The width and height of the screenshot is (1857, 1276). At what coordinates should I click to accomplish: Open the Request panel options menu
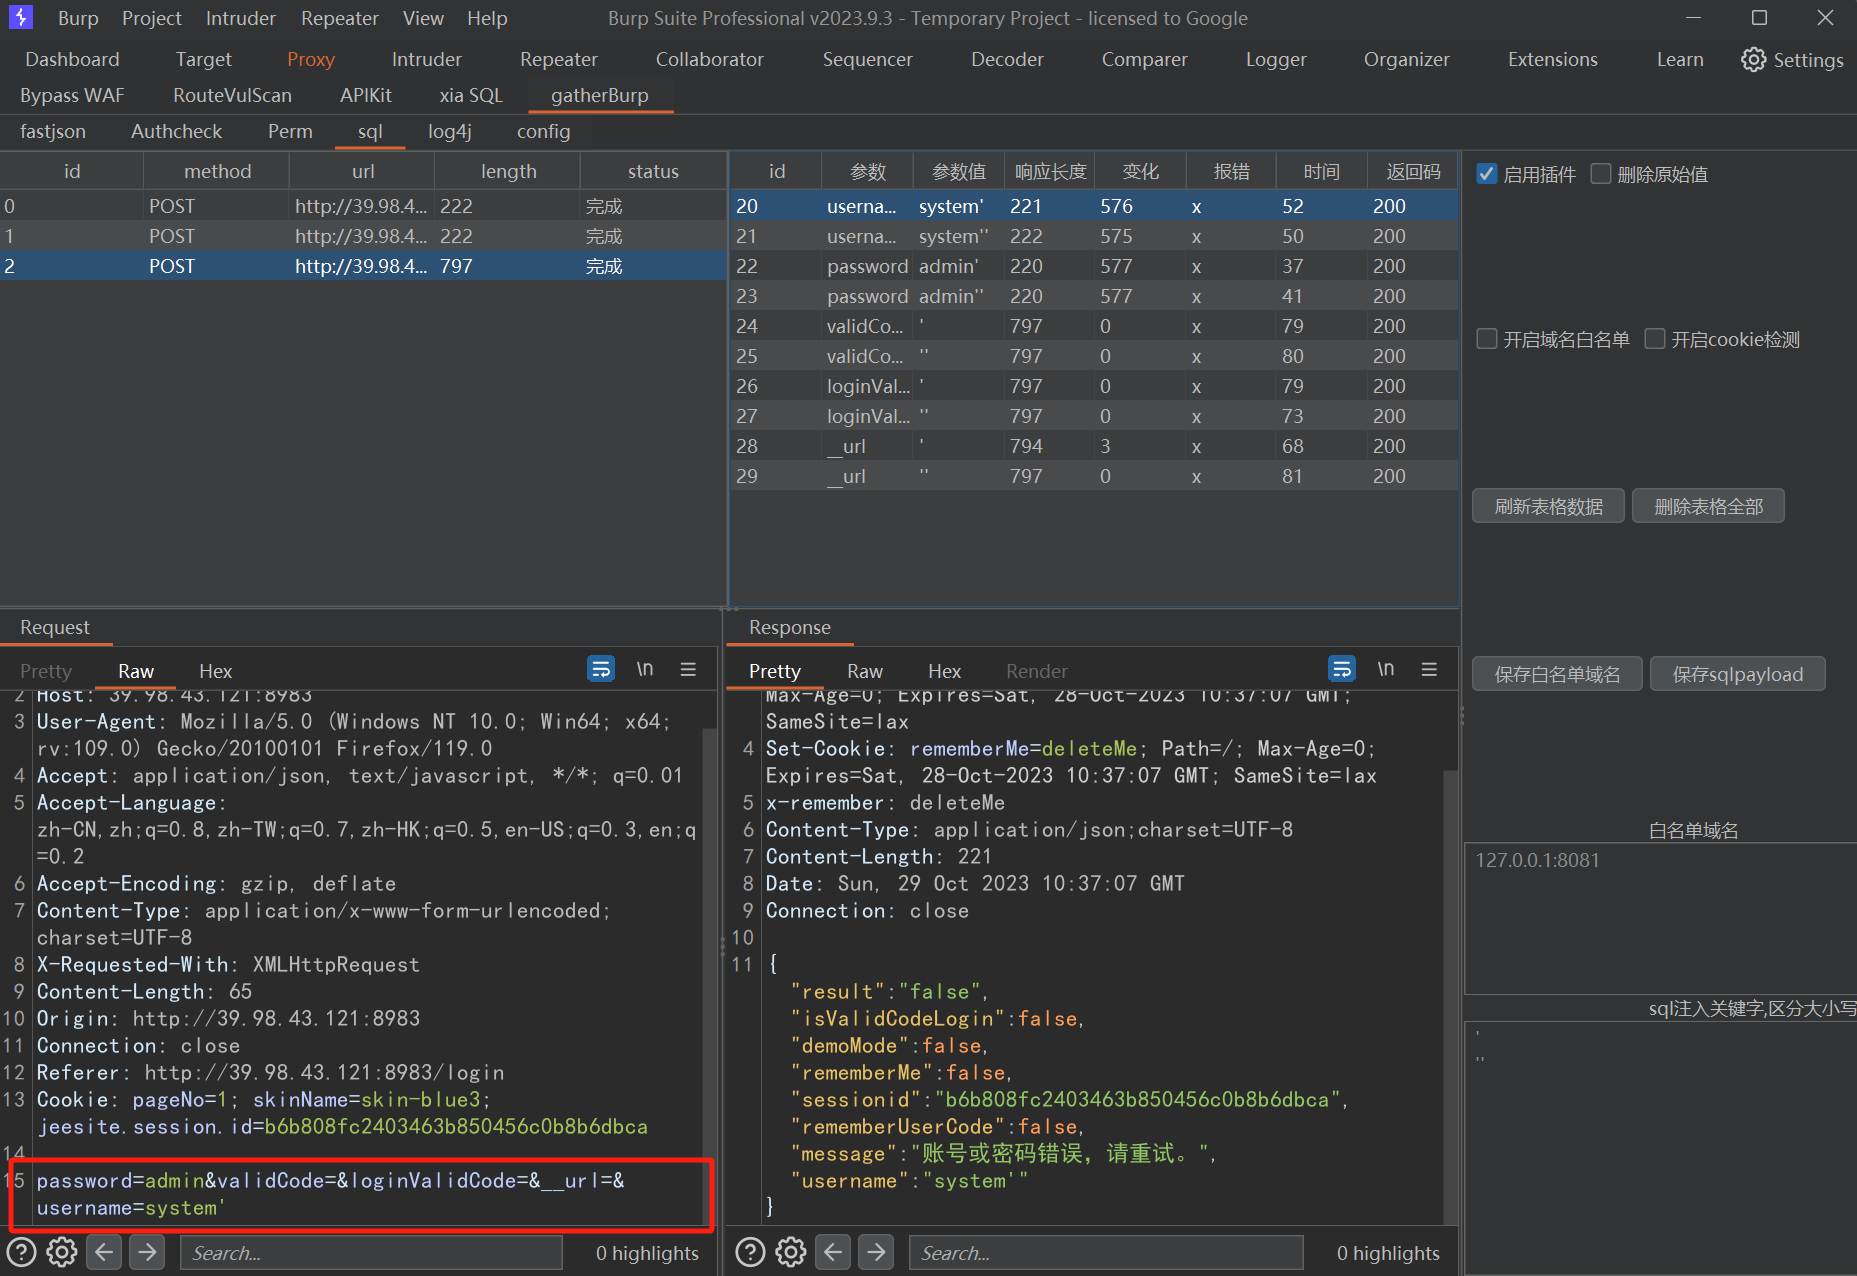tap(688, 669)
